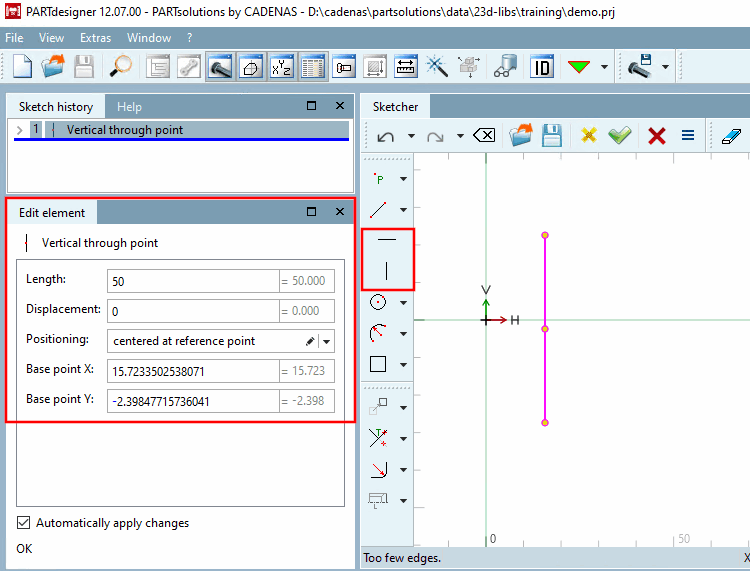Screen dimensions: 750x571
Task: Click pencil edit icon in Positioning field
Action: (310, 341)
